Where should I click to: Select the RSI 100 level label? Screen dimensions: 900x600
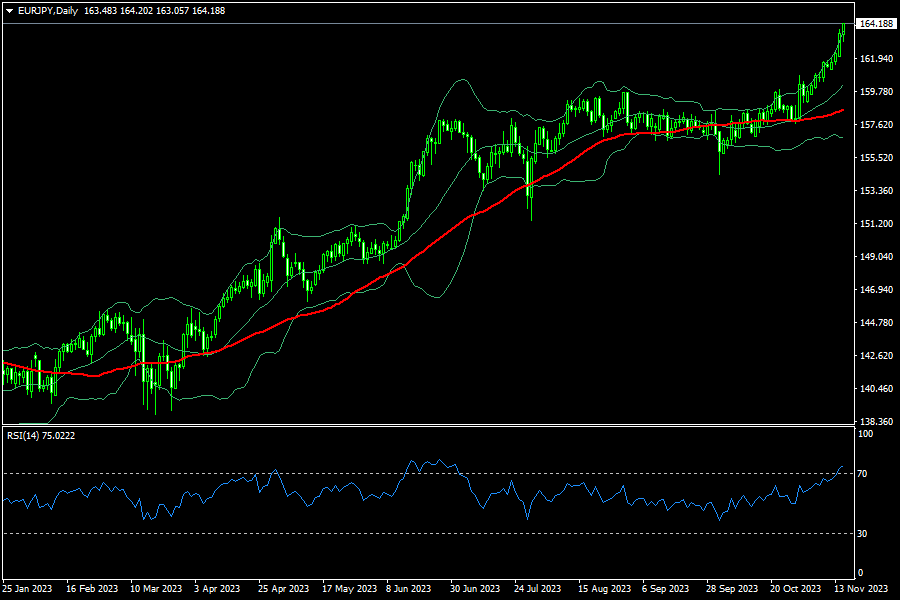[x=865, y=434]
